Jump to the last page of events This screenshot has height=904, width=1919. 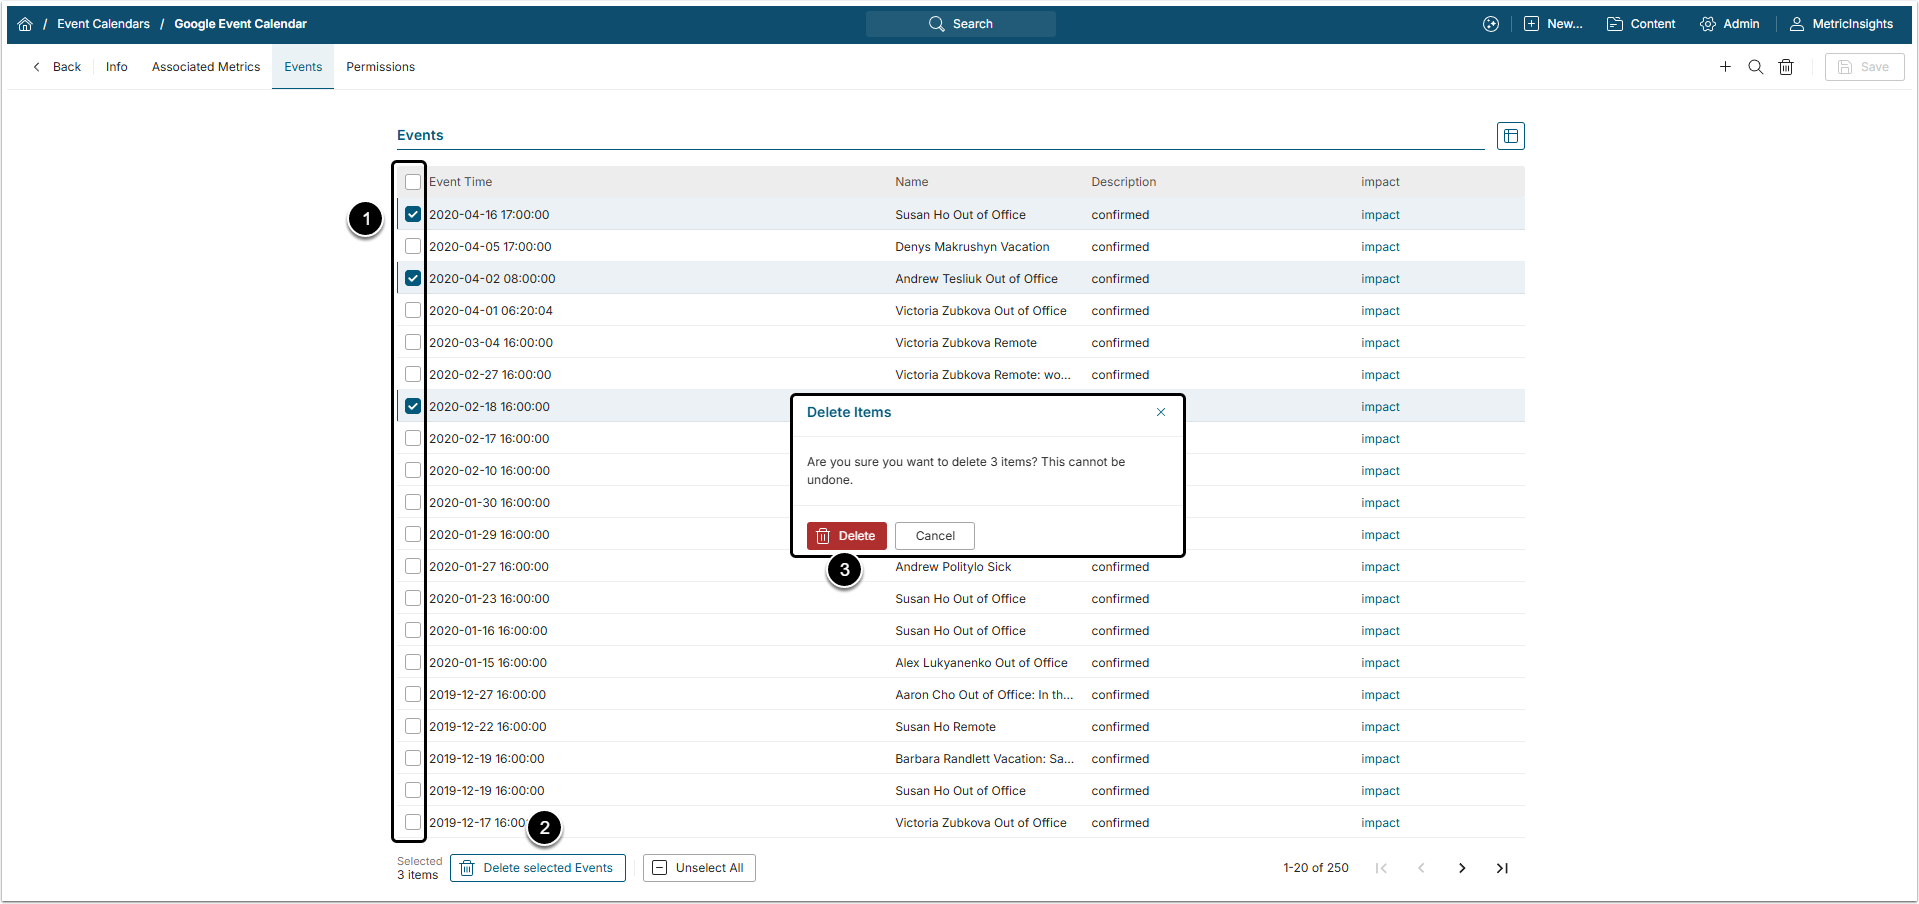(x=1502, y=868)
